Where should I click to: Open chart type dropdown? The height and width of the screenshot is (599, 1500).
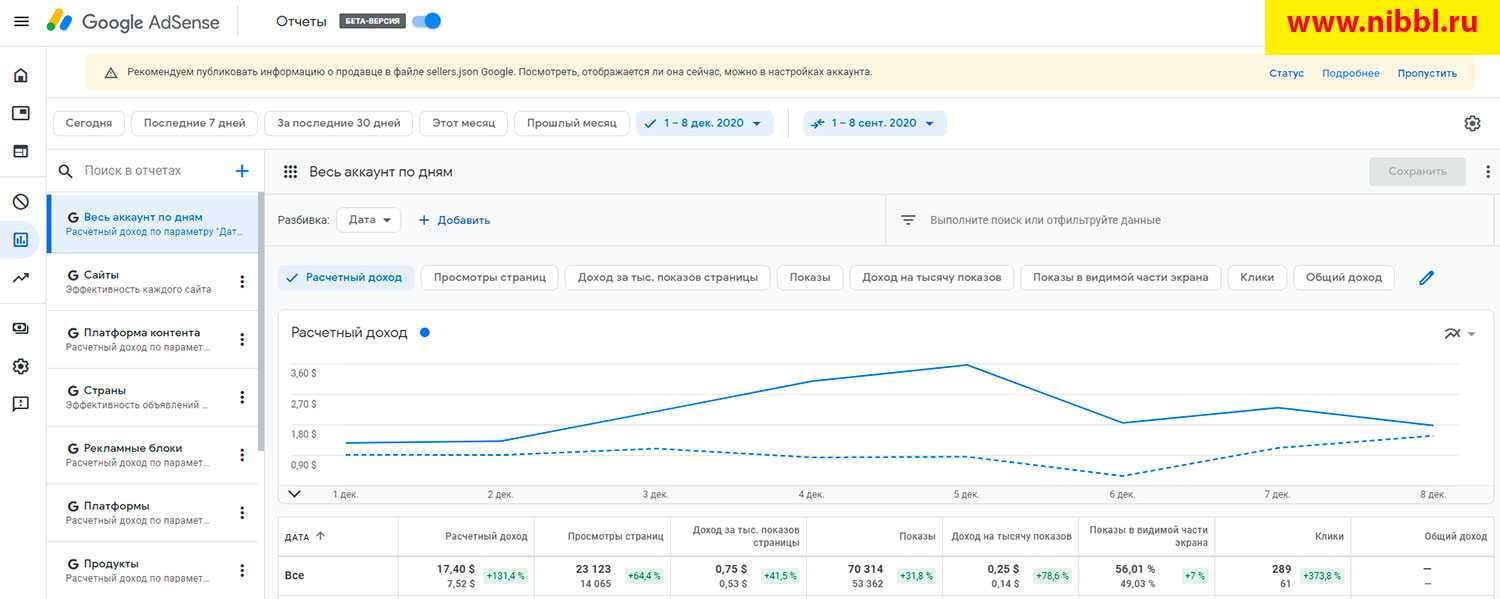(1459, 334)
